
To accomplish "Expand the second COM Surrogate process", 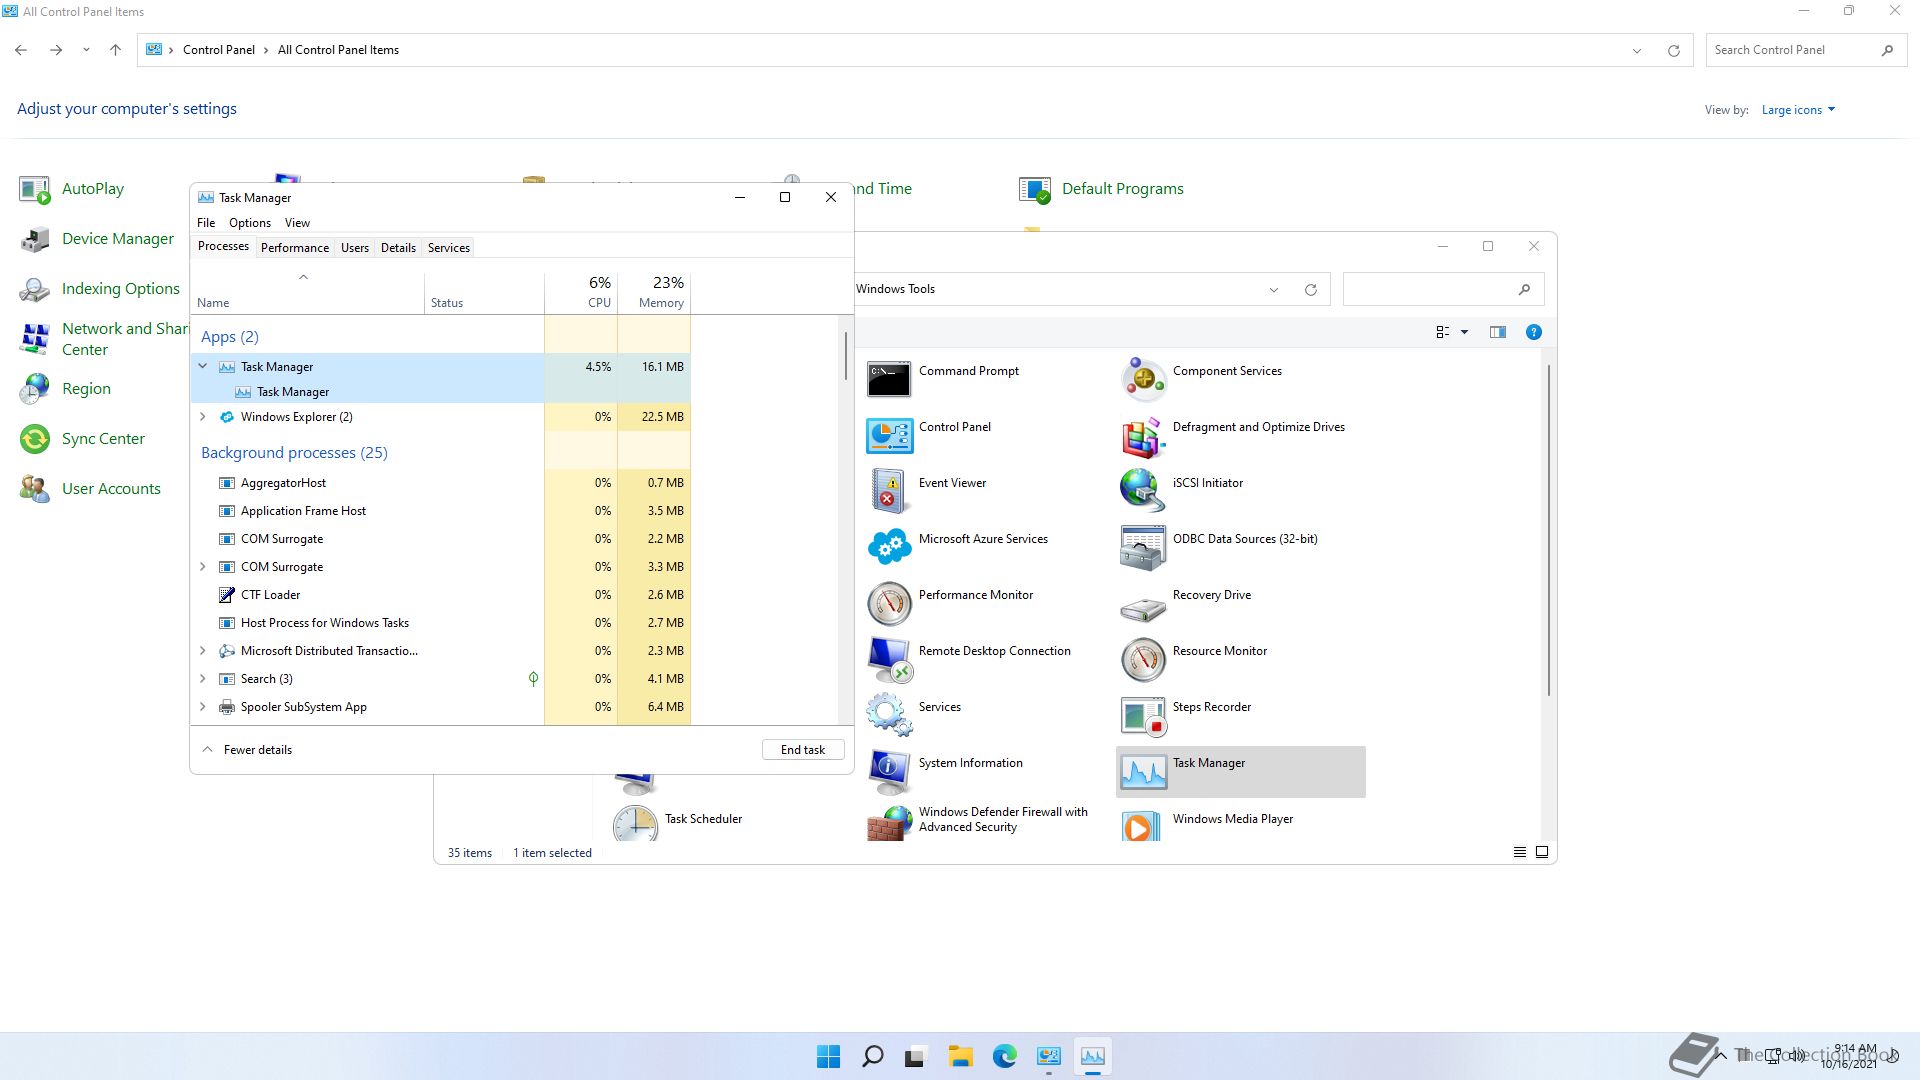I will coord(203,567).
